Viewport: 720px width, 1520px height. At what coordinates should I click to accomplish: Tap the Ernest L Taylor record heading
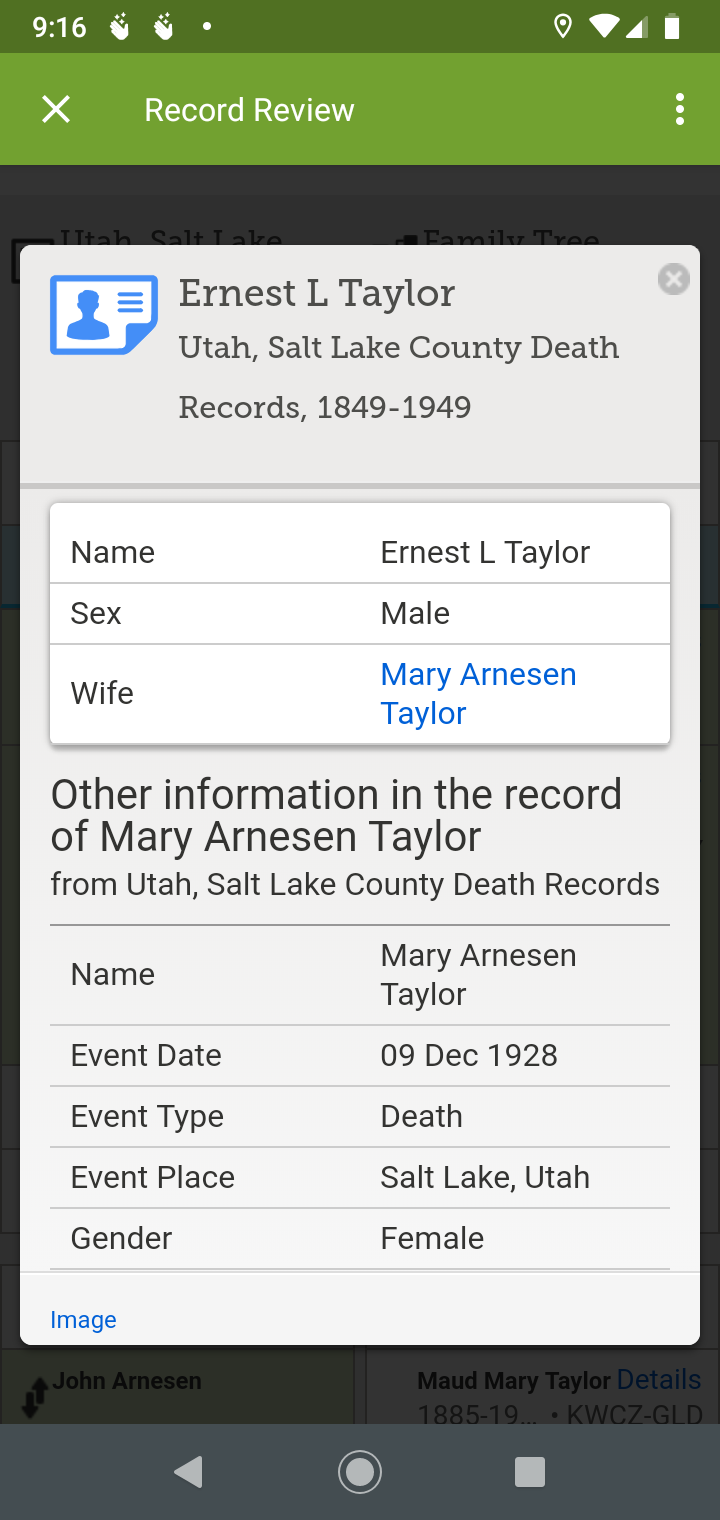317,293
